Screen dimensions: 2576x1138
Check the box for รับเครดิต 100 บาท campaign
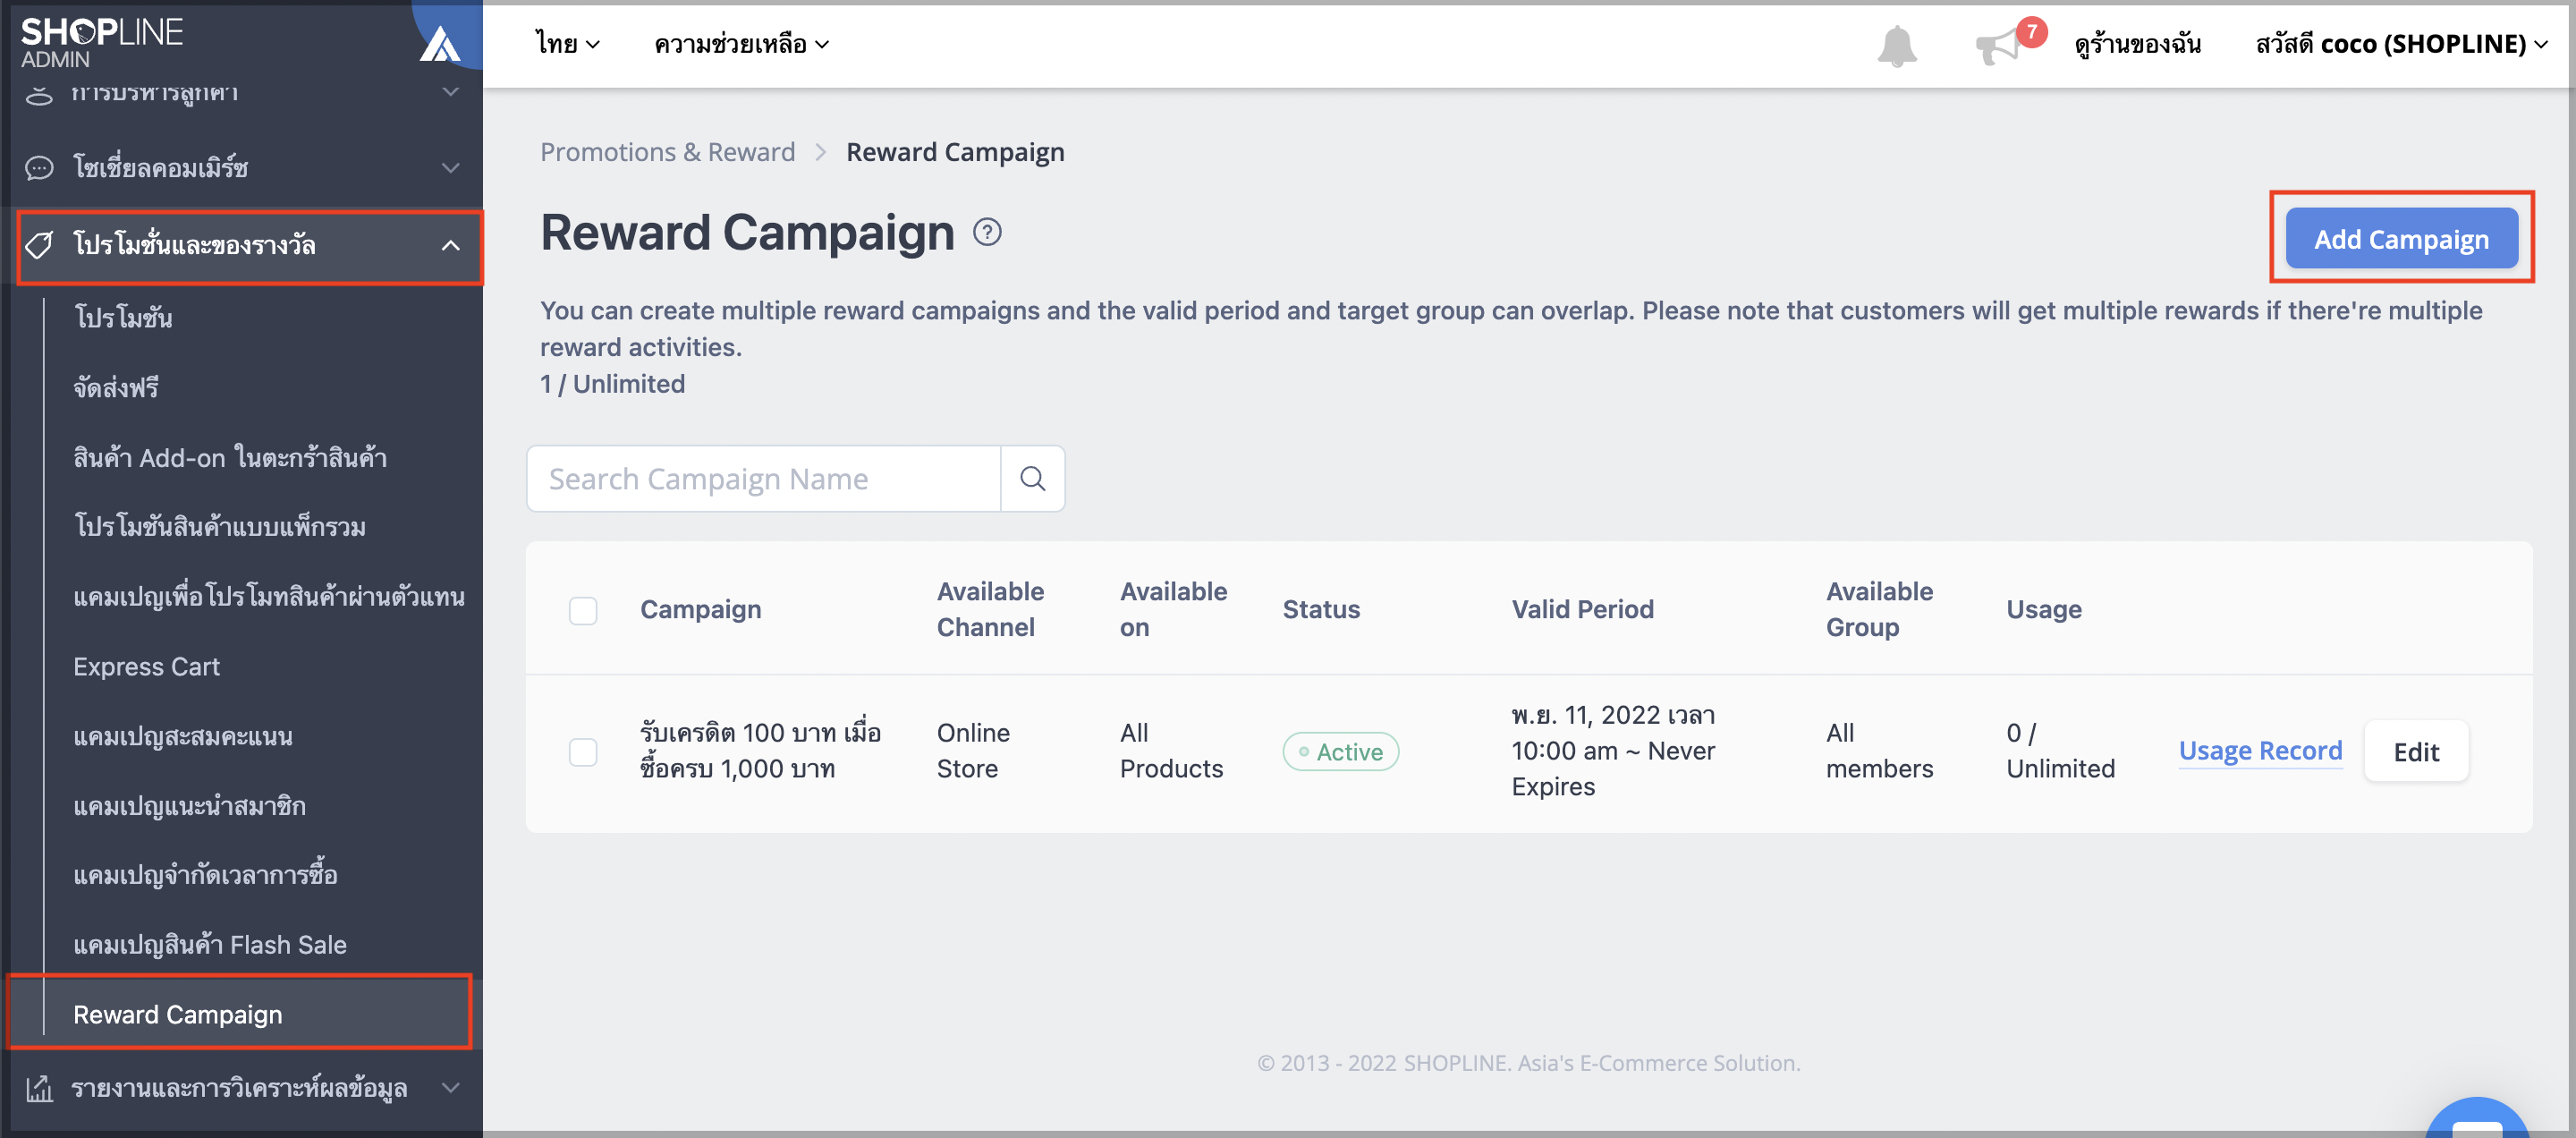click(583, 752)
